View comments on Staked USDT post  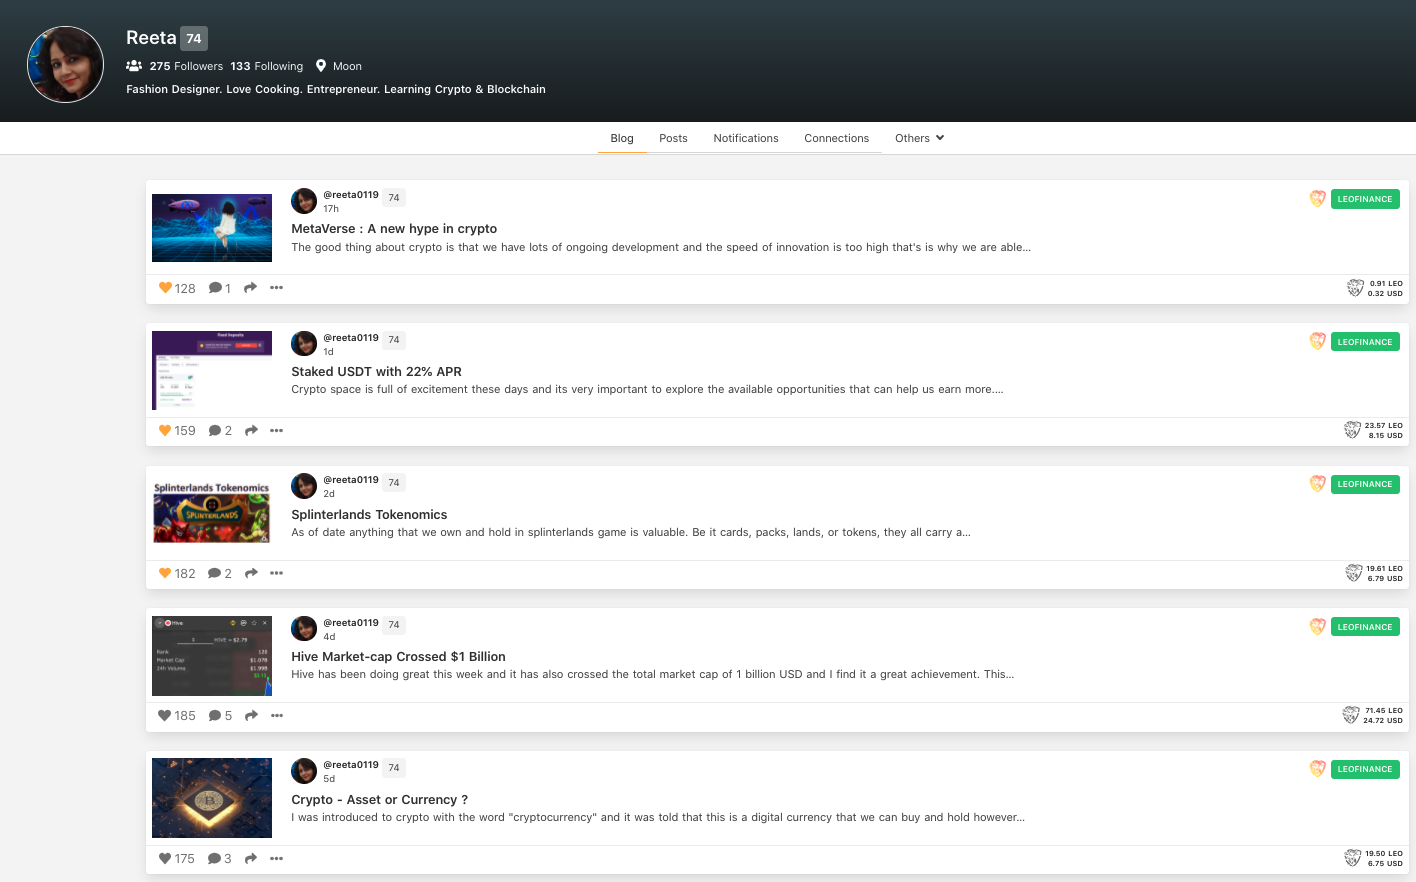point(215,431)
